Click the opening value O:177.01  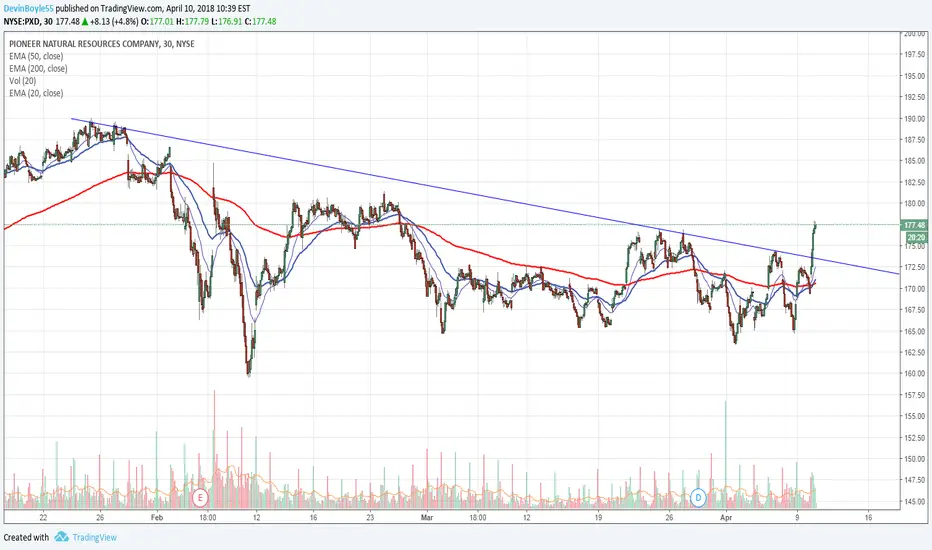coord(158,21)
